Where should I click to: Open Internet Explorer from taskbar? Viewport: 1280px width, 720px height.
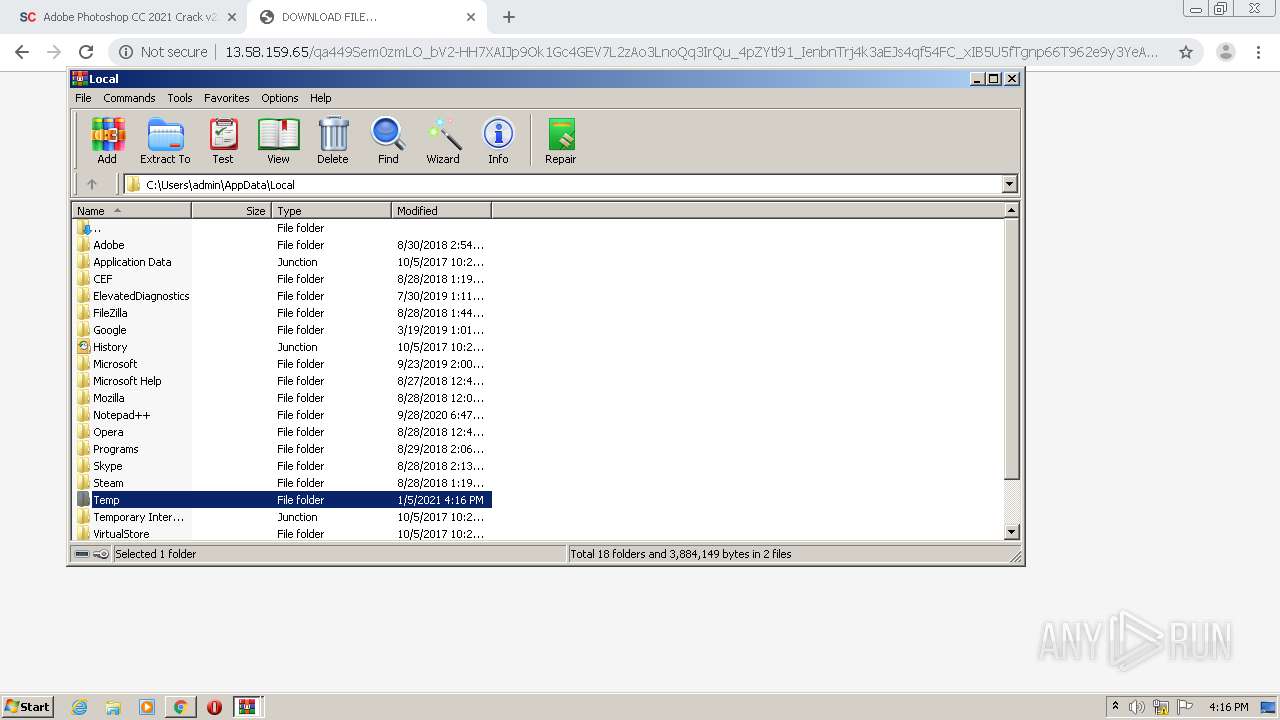79,707
